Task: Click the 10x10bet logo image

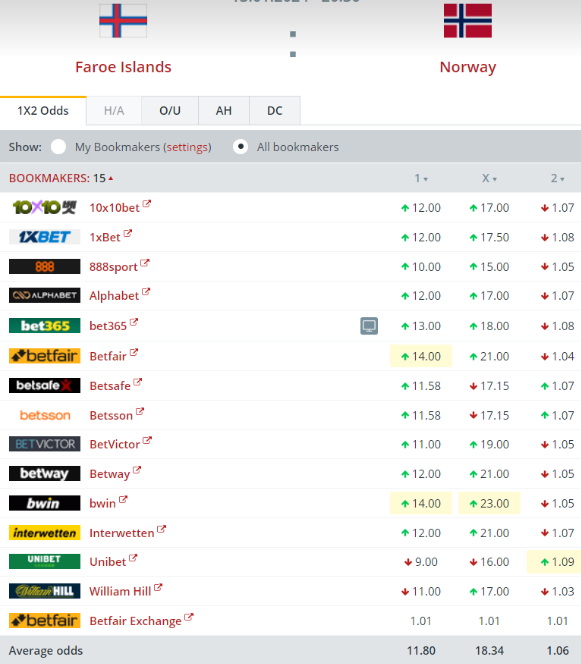Action: (x=44, y=208)
